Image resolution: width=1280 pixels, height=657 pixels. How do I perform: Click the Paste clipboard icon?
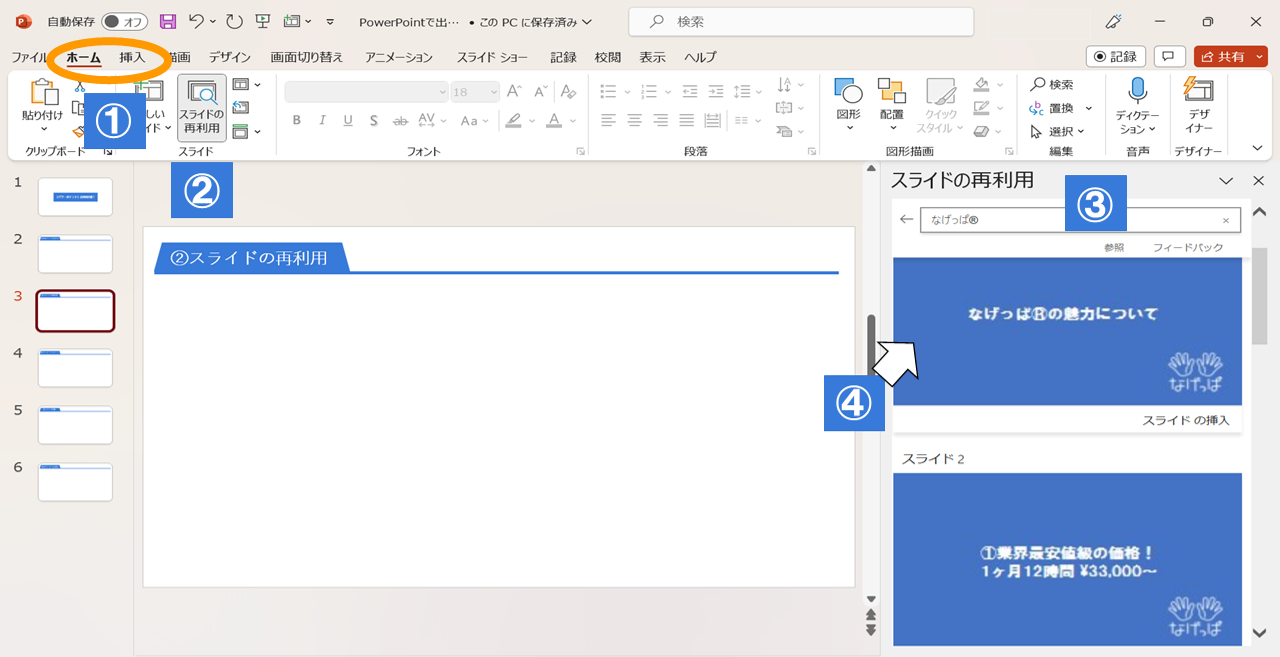pyautogui.click(x=43, y=92)
